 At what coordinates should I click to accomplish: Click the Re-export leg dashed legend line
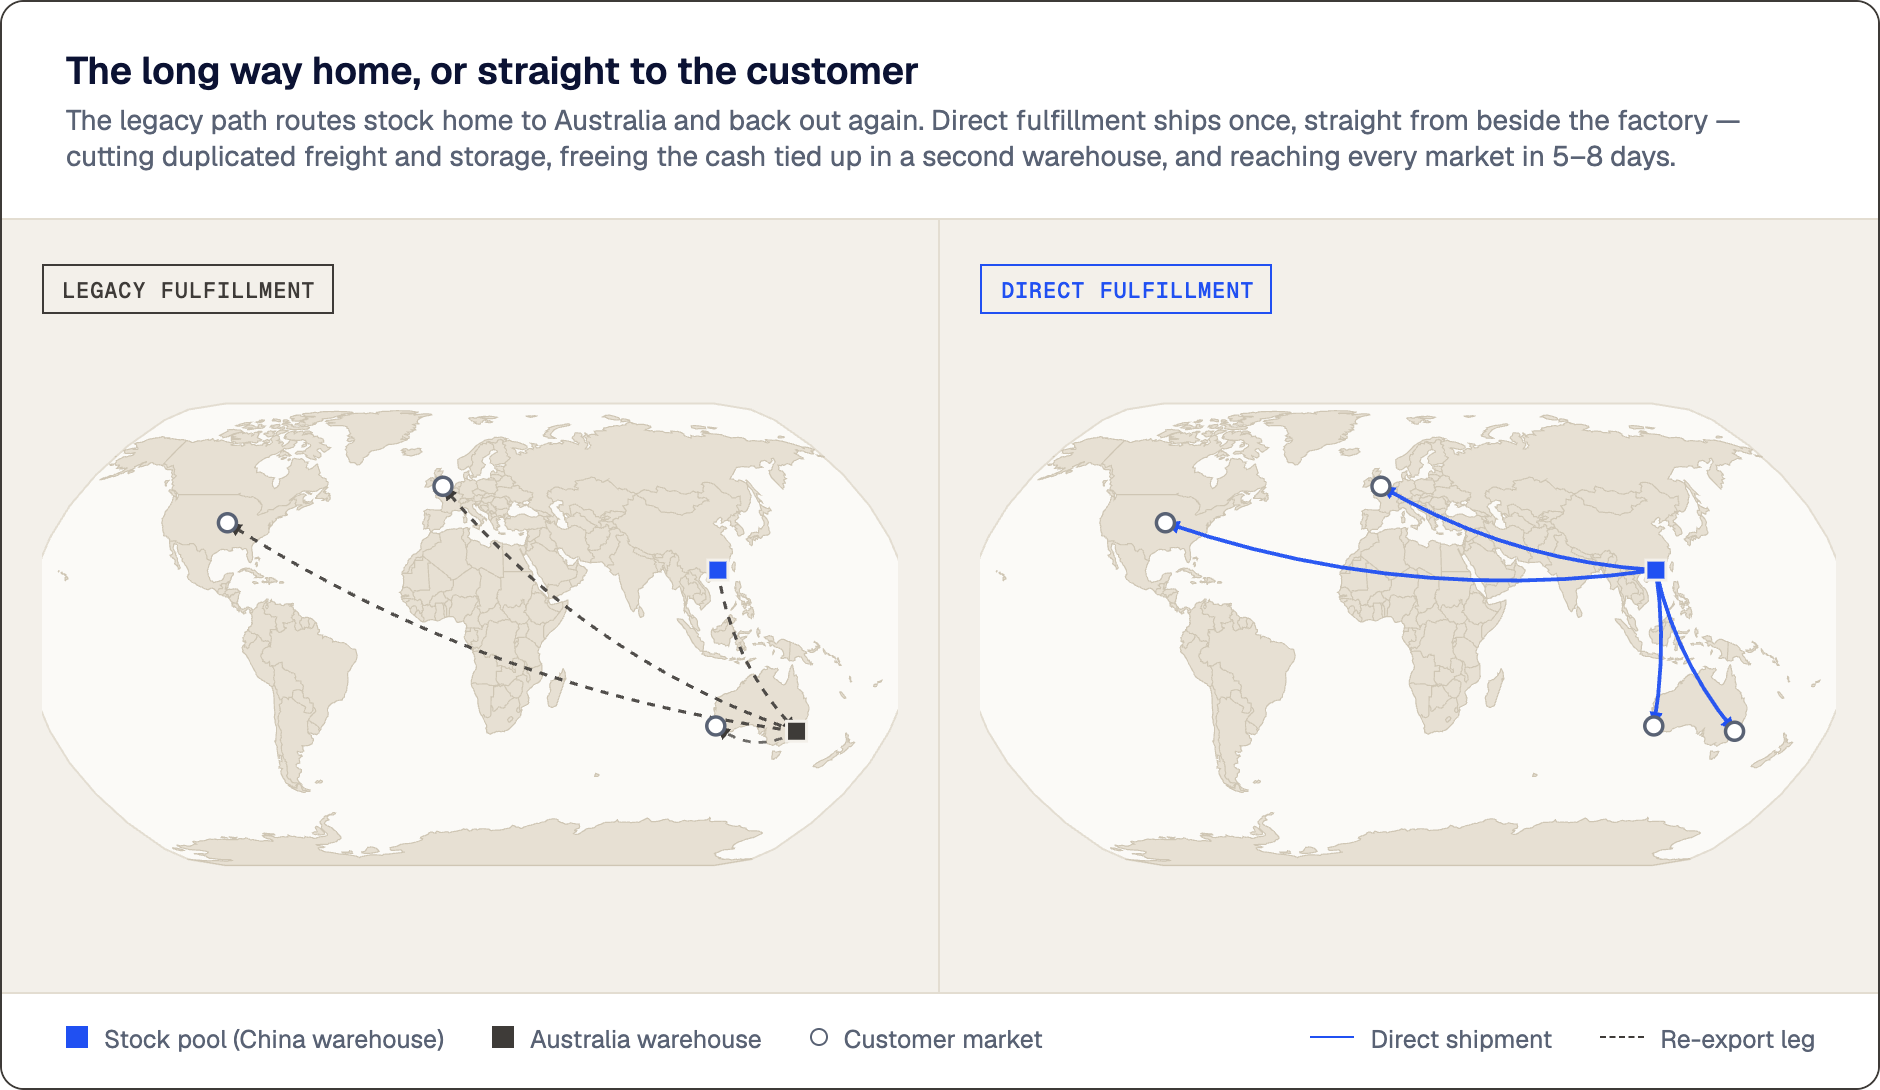pyautogui.click(x=1622, y=1038)
